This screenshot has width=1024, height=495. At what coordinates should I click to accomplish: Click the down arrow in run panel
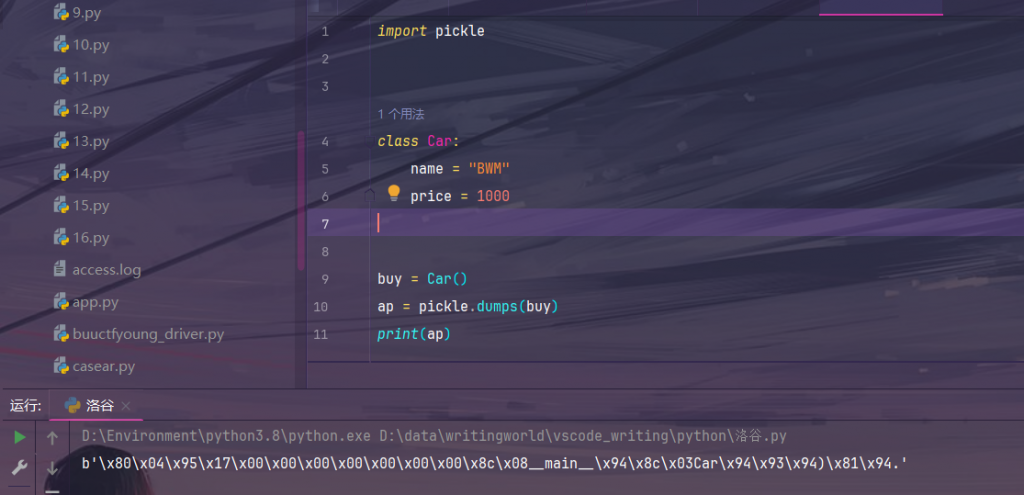click(53, 468)
